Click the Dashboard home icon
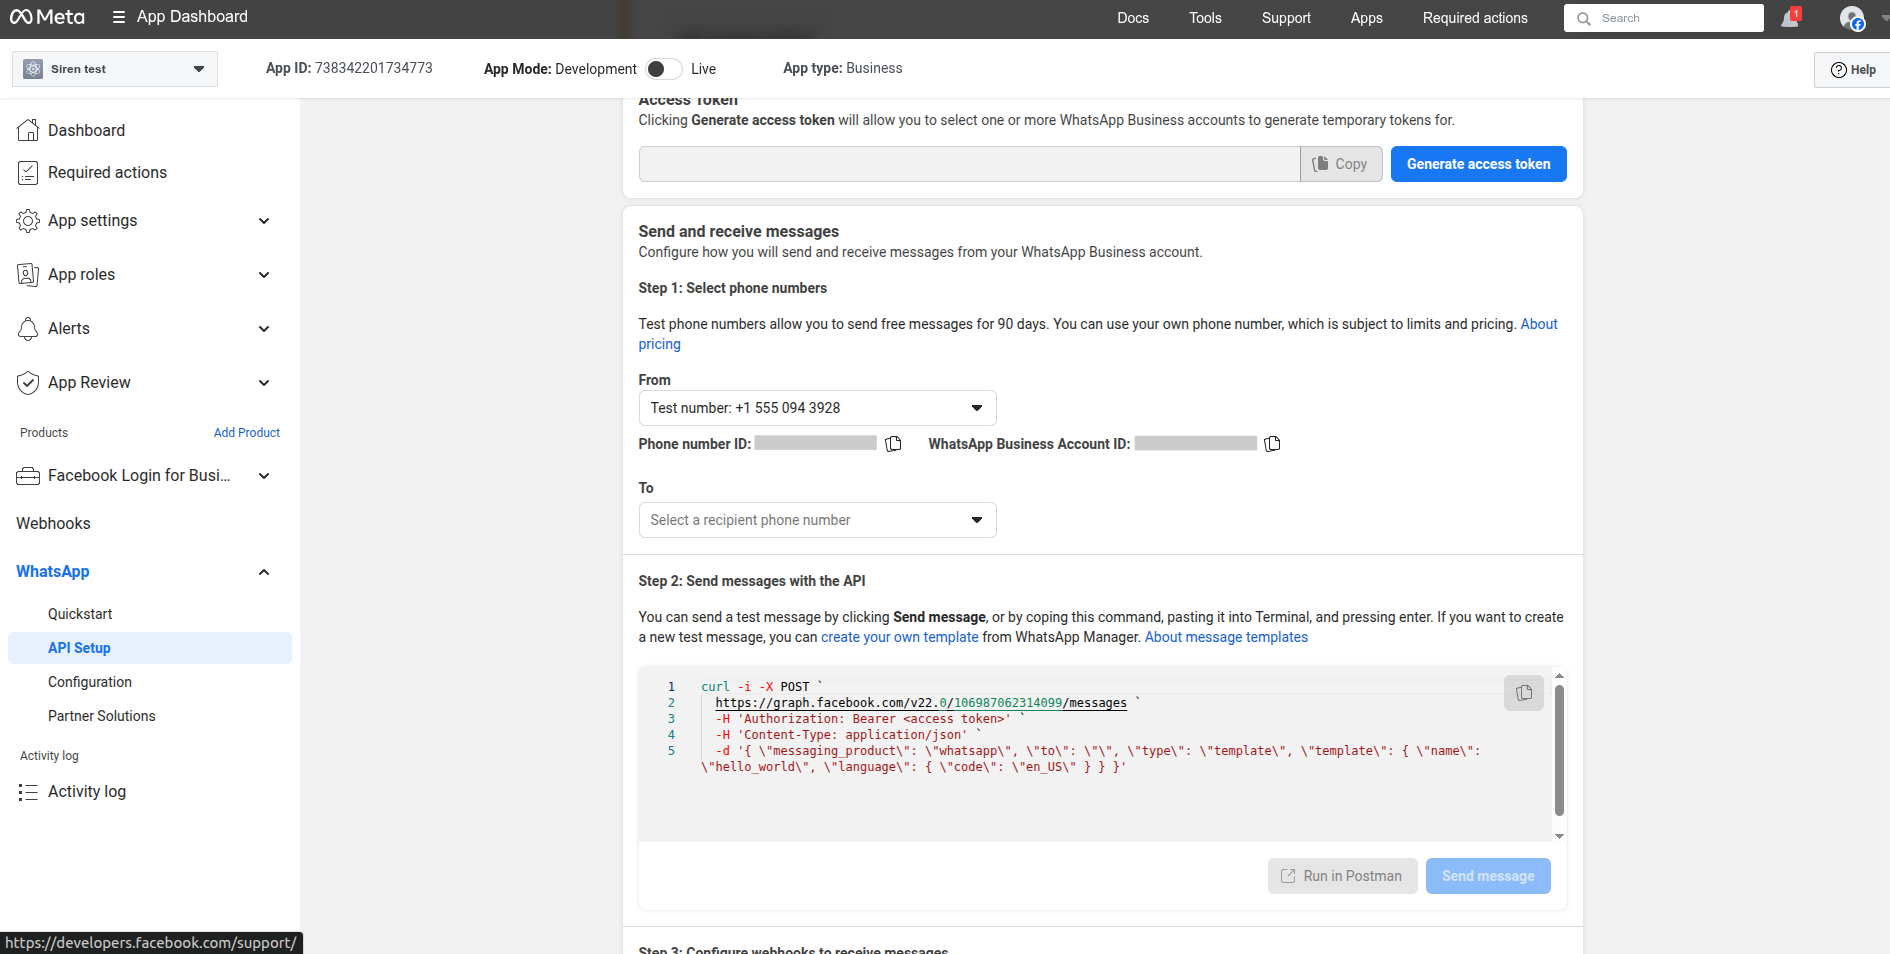1890x954 pixels. point(28,130)
